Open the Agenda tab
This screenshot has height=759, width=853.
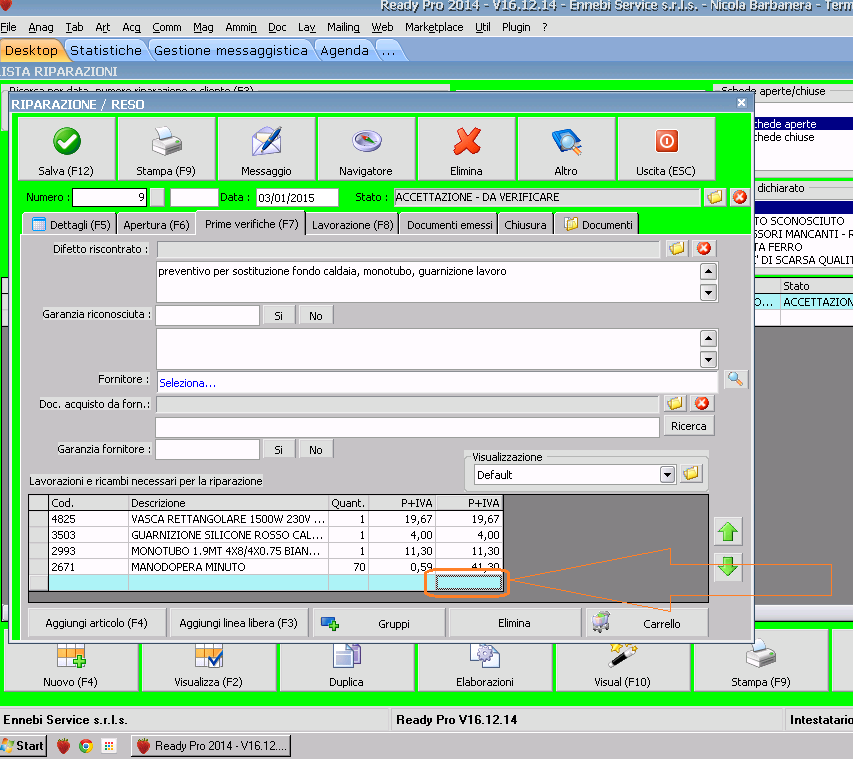pyautogui.click(x=344, y=51)
